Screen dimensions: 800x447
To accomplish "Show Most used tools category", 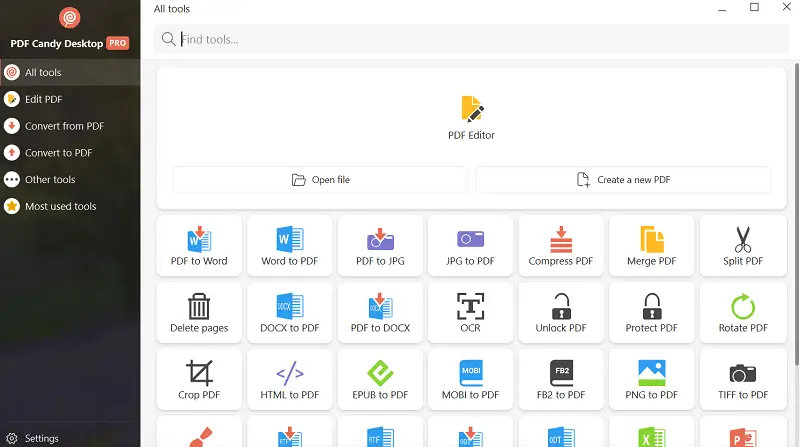I will [70, 206].
